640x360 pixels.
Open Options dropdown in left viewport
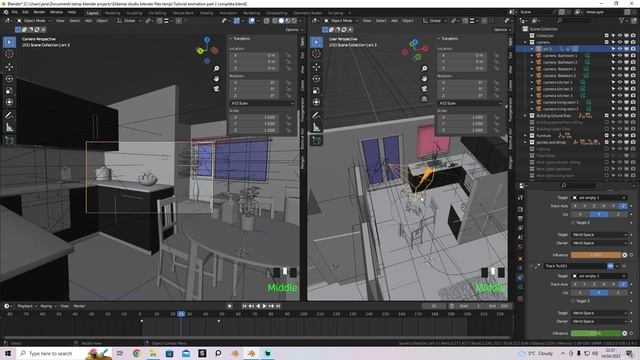(x=293, y=30)
